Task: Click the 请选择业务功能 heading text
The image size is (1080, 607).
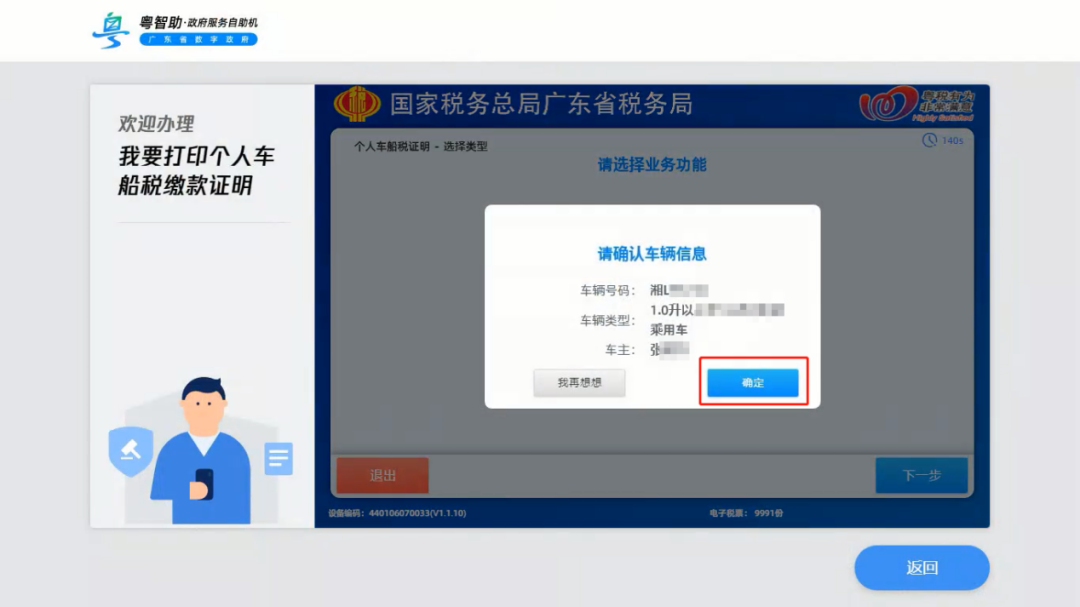Action: pyautogui.click(x=652, y=165)
